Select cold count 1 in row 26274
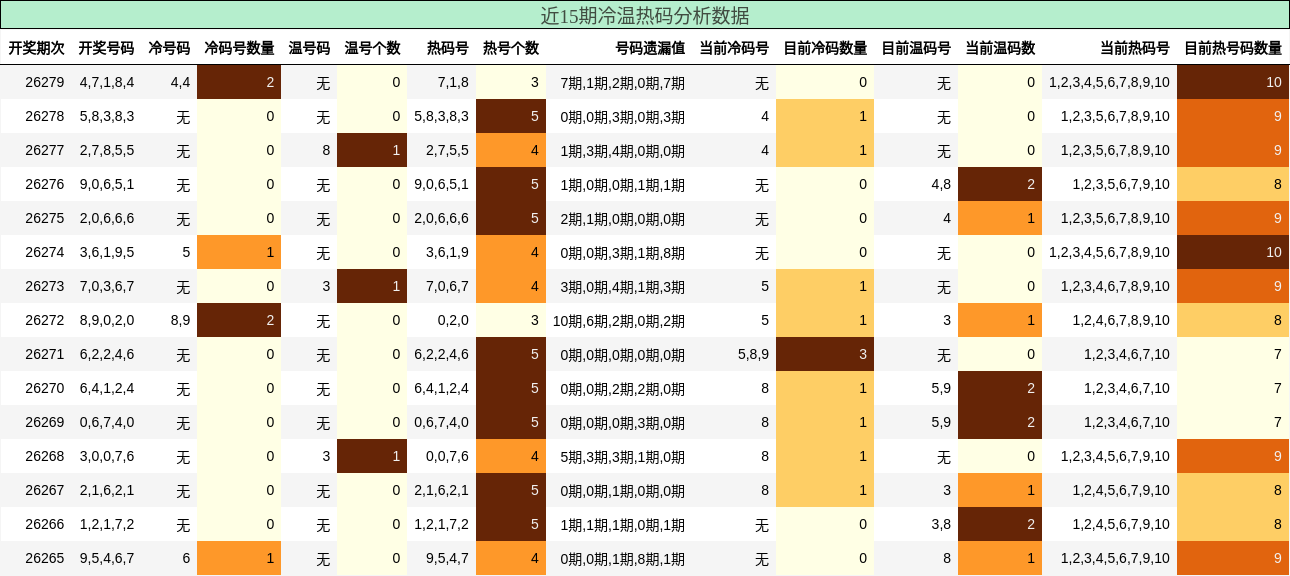1290x576 pixels. [239, 252]
